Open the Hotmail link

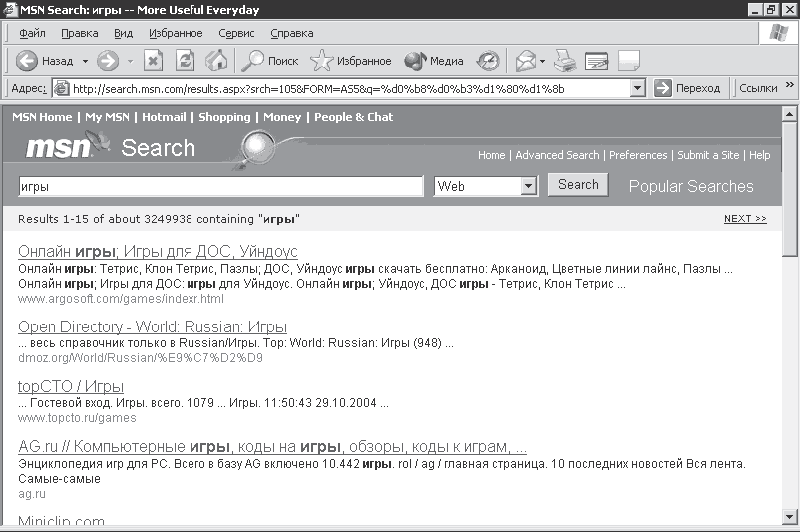pyautogui.click(x=164, y=117)
